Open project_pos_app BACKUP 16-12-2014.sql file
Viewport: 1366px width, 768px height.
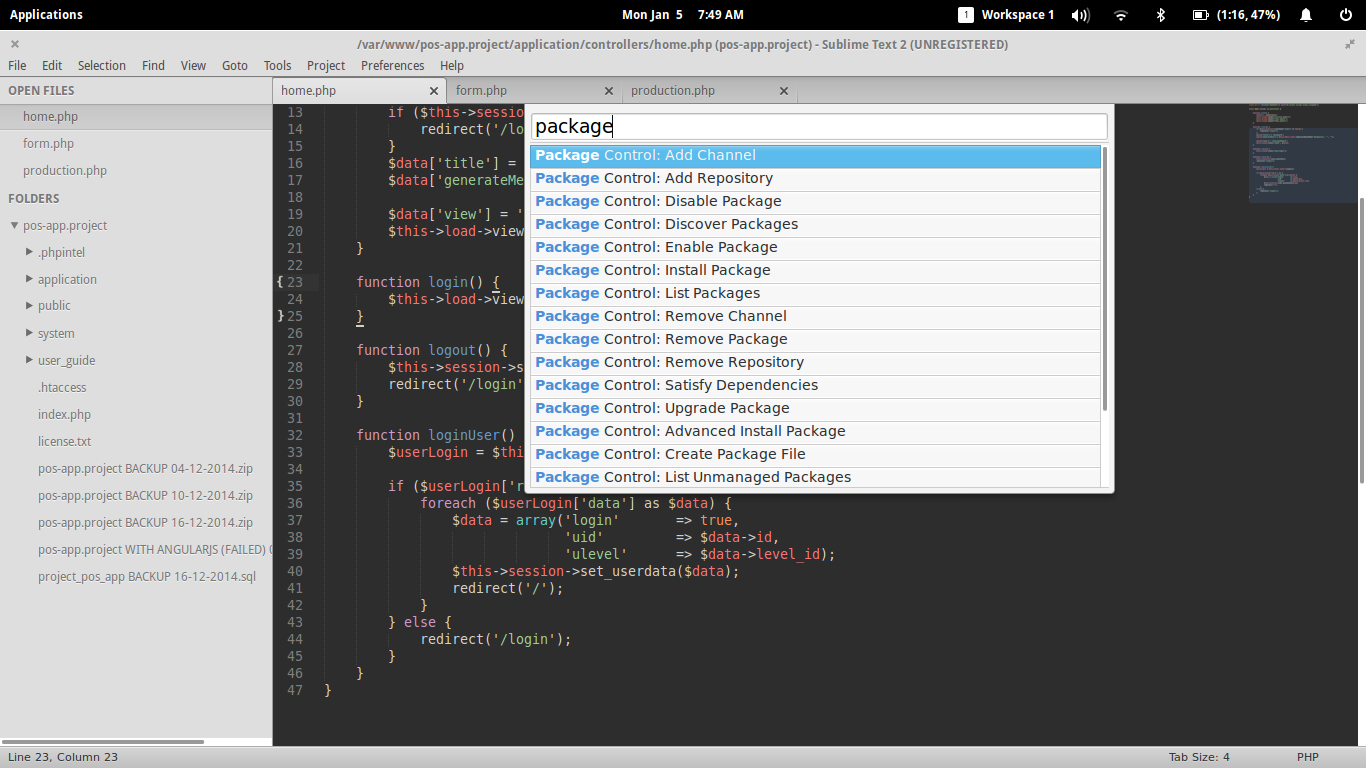coord(147,577)
